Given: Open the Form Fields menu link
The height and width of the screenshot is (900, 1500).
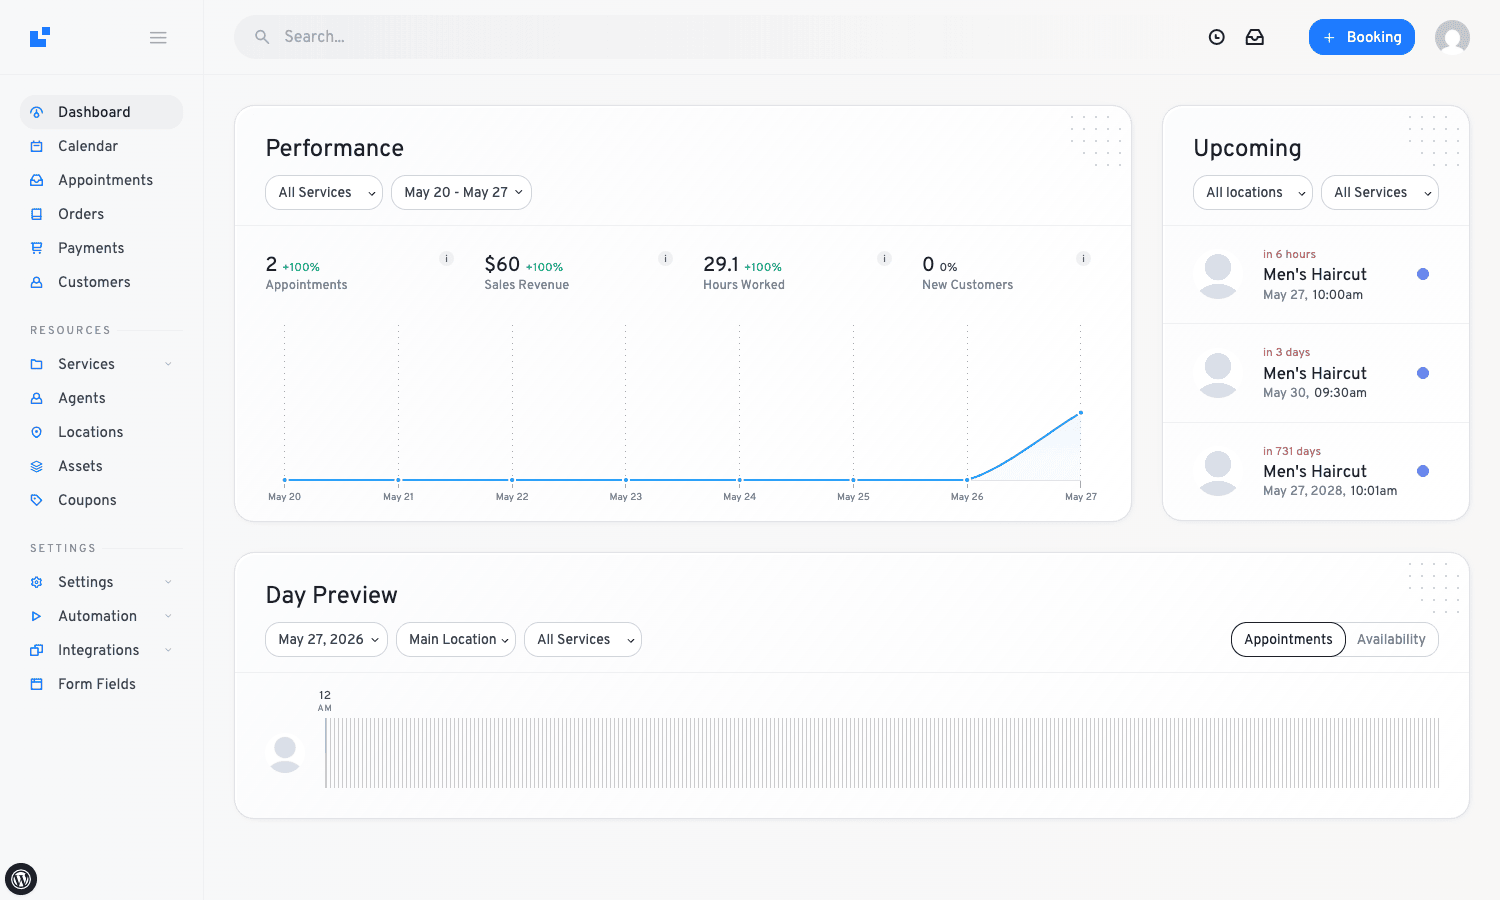Looking at the screenshot, I should 101,684.
